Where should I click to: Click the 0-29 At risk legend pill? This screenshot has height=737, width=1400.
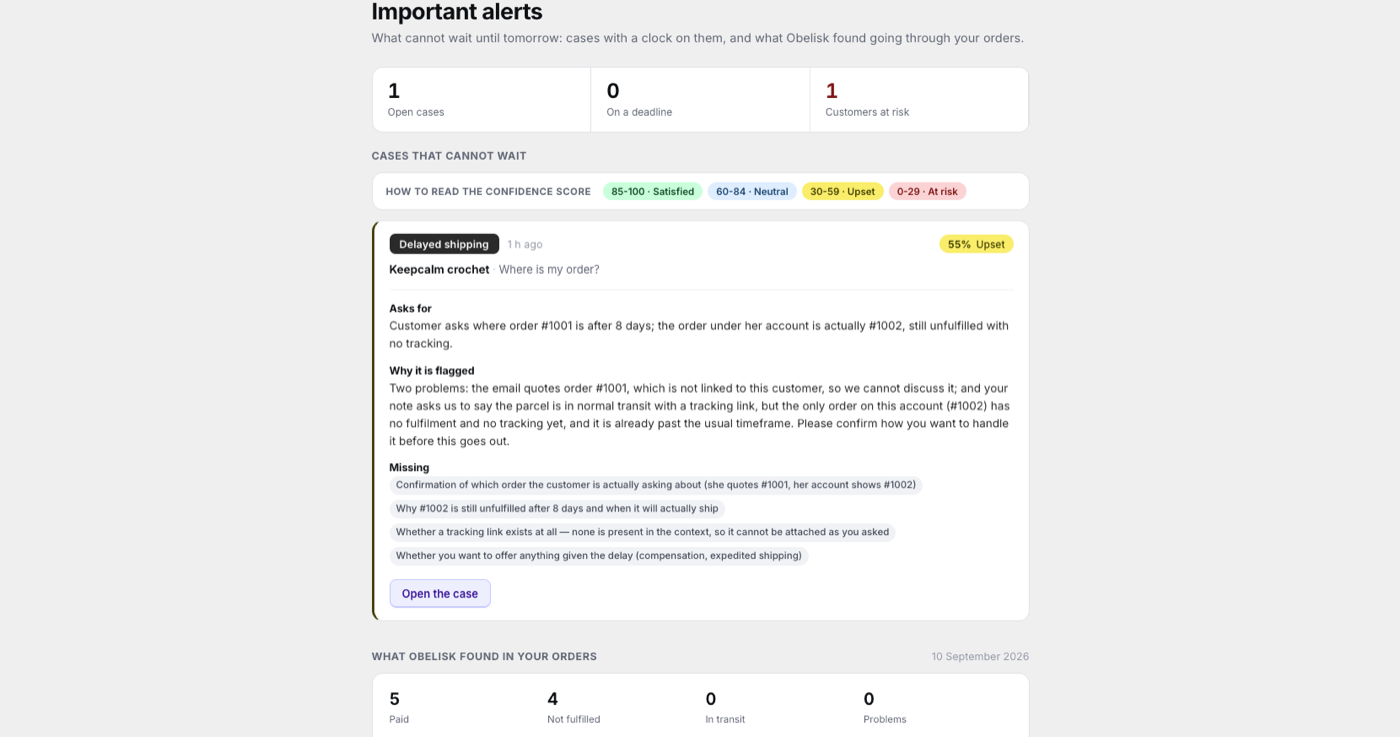click(x=927, y=191)
